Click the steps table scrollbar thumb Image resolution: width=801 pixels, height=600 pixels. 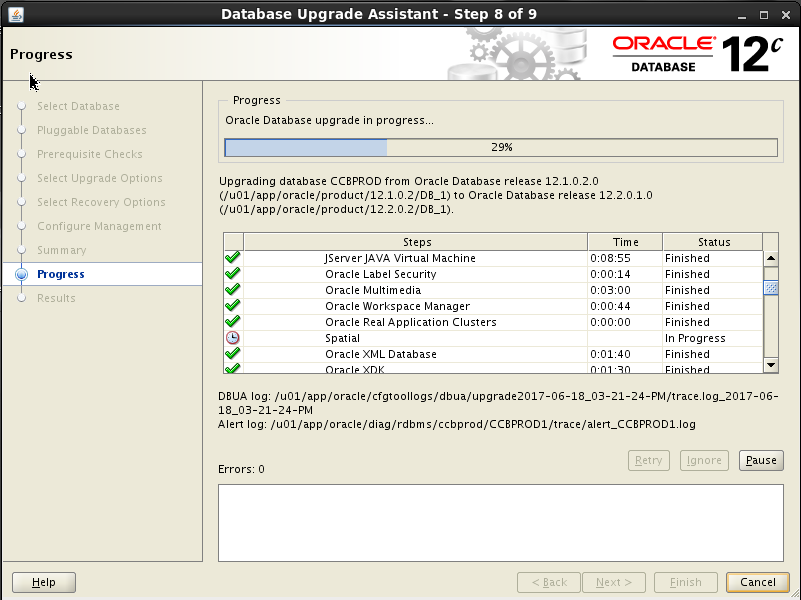771,287
